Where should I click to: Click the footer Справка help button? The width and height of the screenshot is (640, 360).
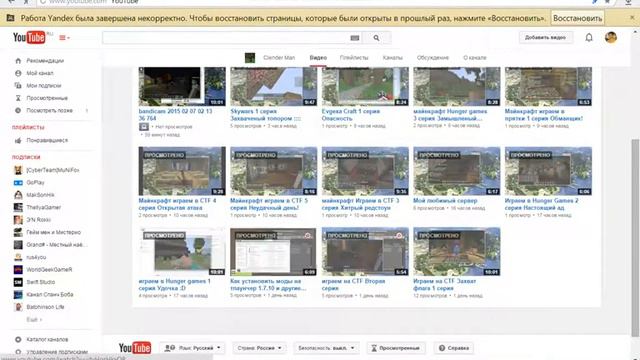(x=453, y=348)
